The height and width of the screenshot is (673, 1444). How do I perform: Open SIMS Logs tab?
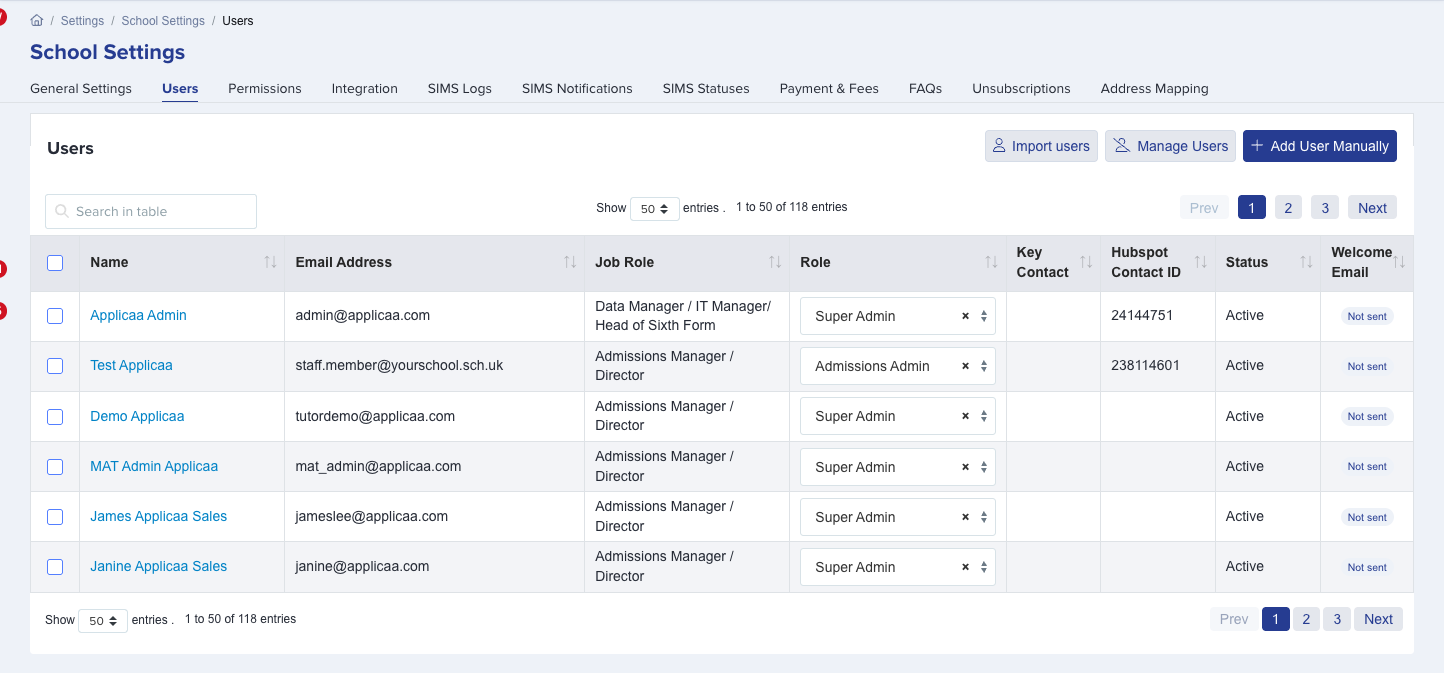point(460,88)
